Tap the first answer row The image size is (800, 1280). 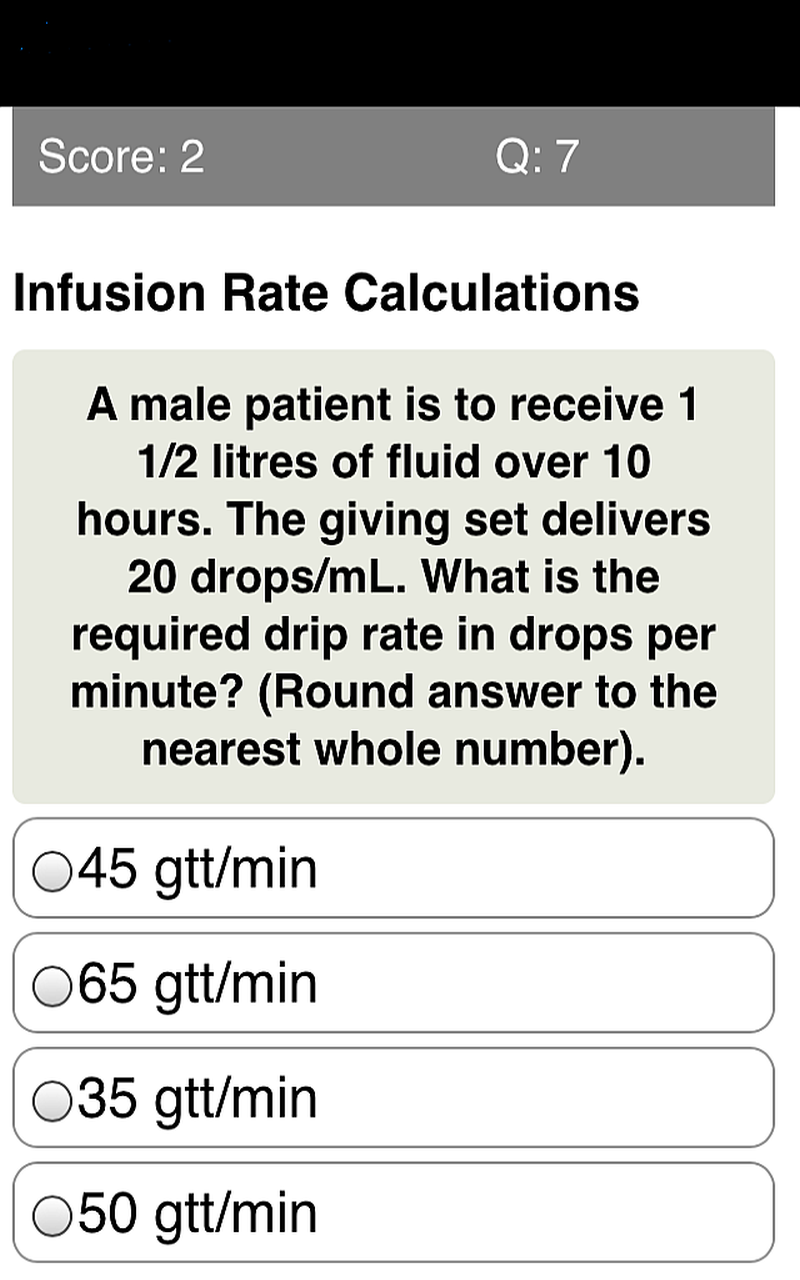point(395,868)
